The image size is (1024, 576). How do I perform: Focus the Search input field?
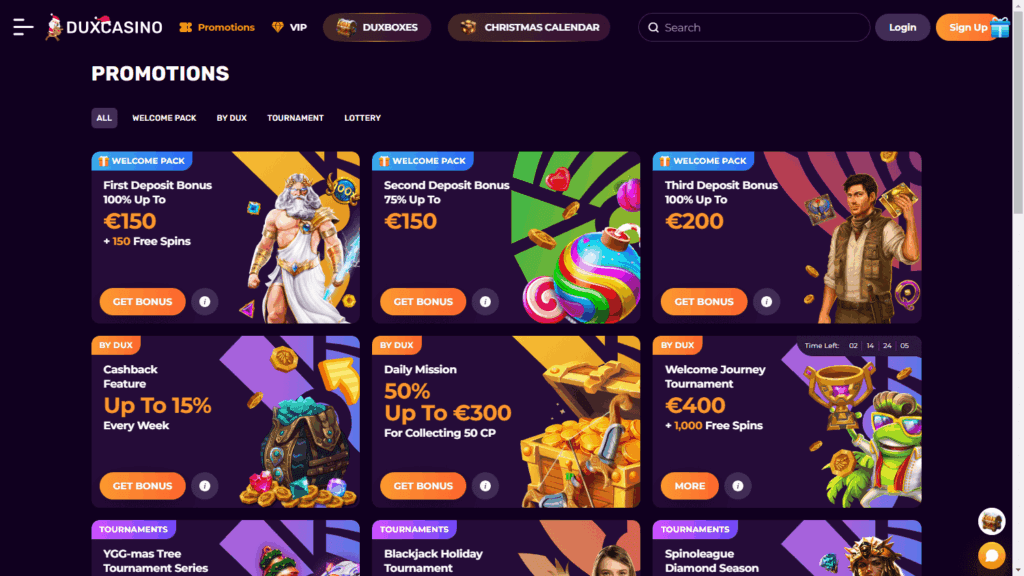754,27
